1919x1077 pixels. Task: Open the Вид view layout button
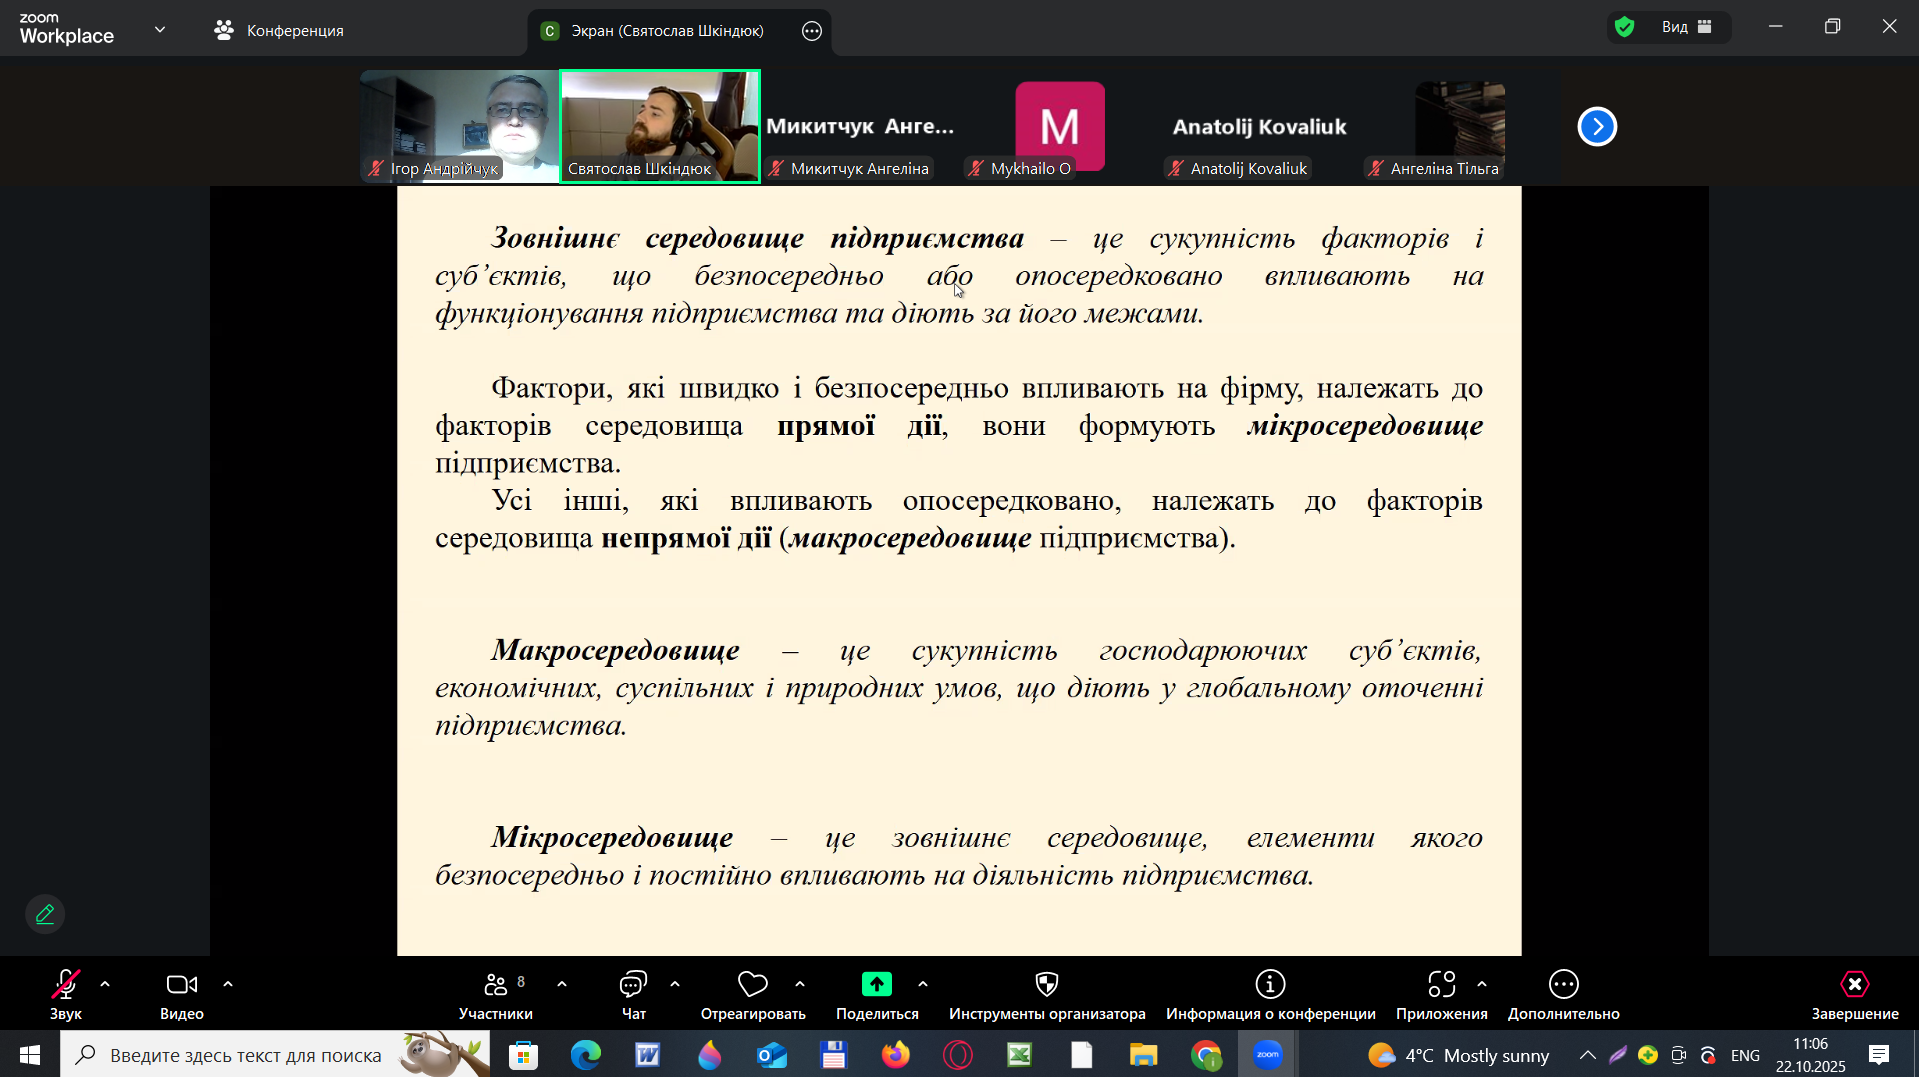(x=1687, y=27)
